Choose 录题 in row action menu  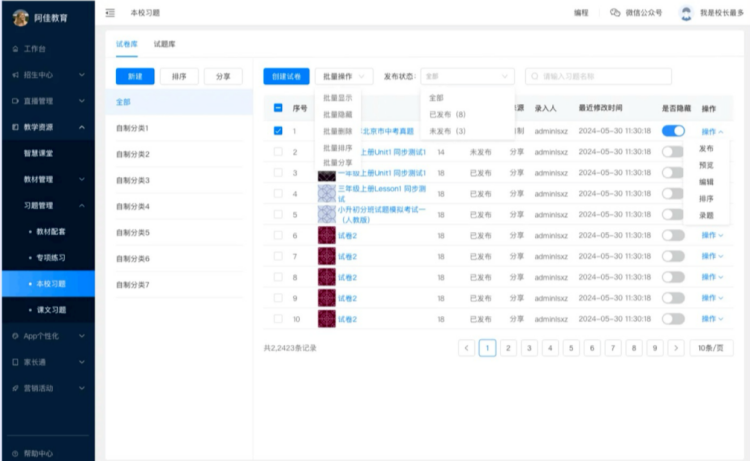tap(706, 215)
